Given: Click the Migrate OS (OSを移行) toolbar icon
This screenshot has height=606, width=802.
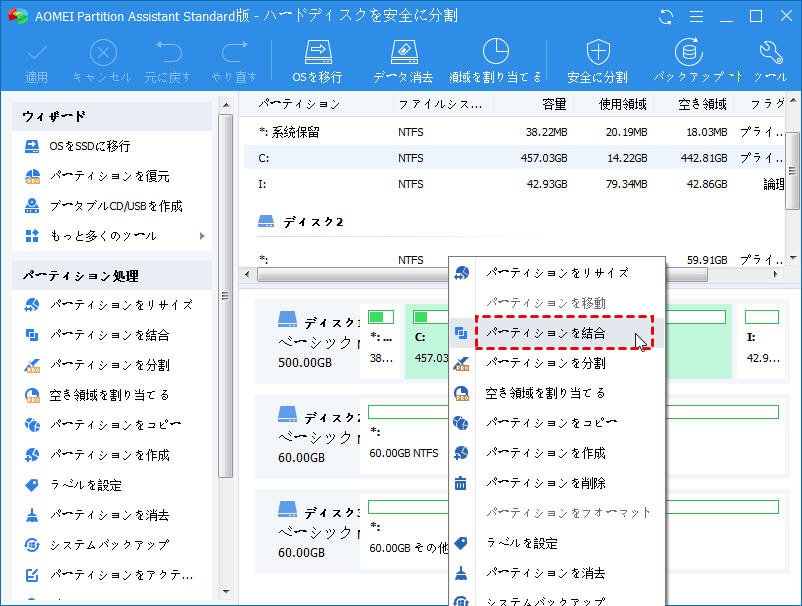Looking at the screenshot, I should point(318,53).
